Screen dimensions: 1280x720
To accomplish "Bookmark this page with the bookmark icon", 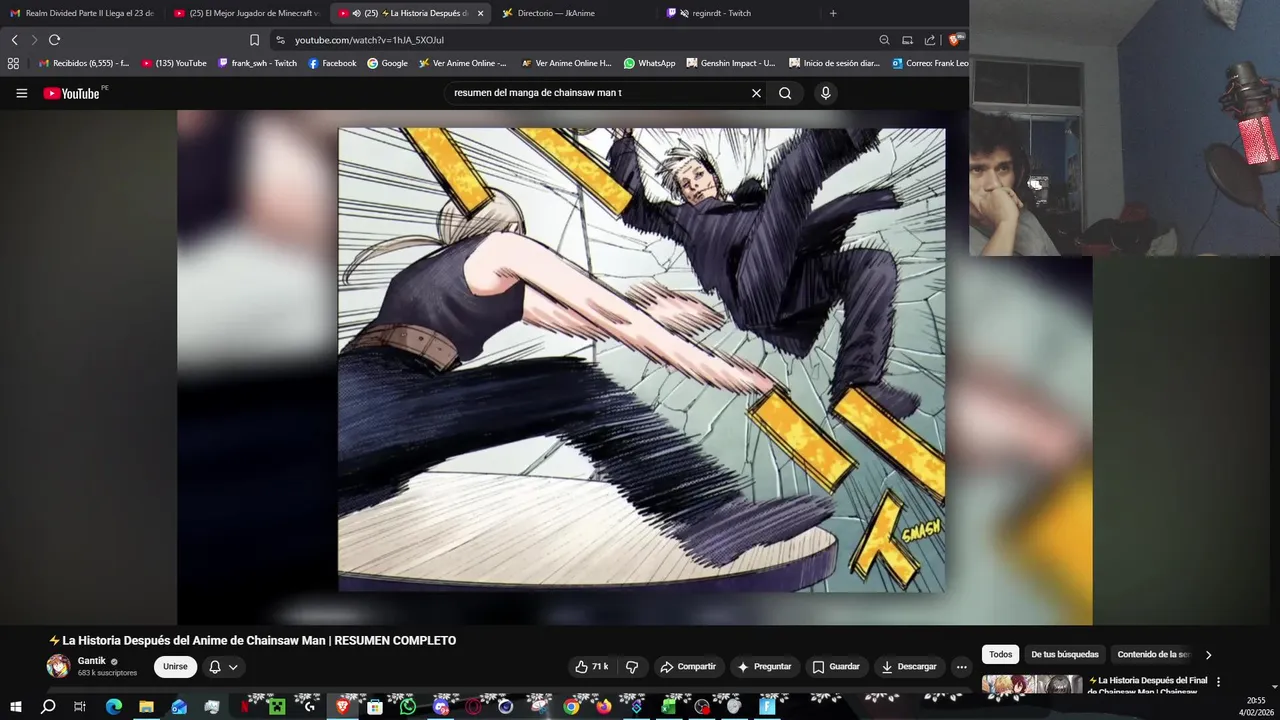I will [x=254, y=40].
